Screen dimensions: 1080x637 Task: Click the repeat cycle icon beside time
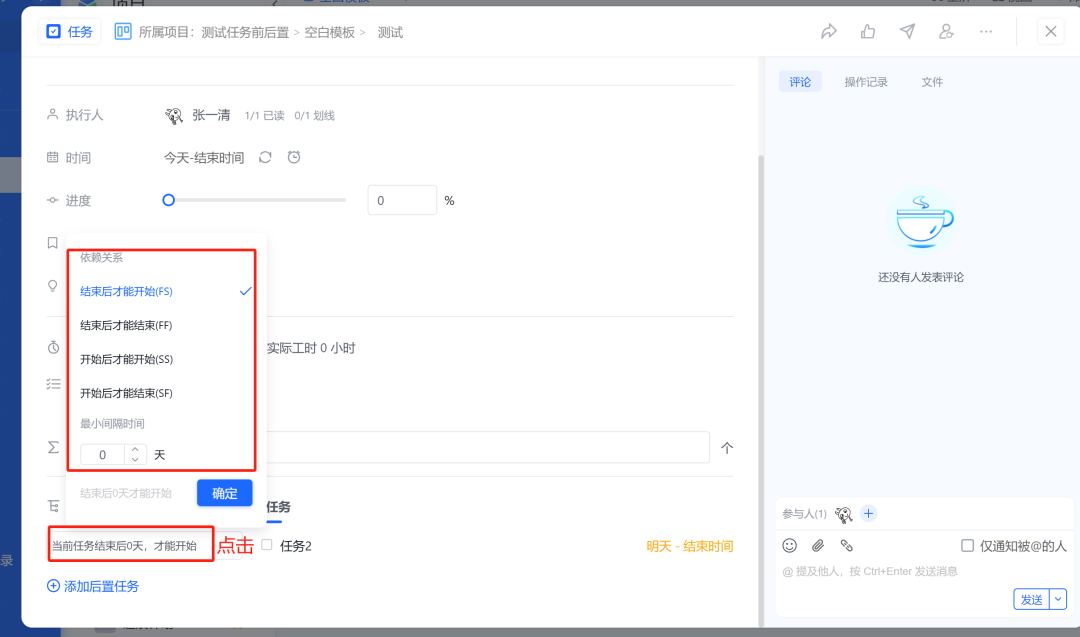[265, 158]
